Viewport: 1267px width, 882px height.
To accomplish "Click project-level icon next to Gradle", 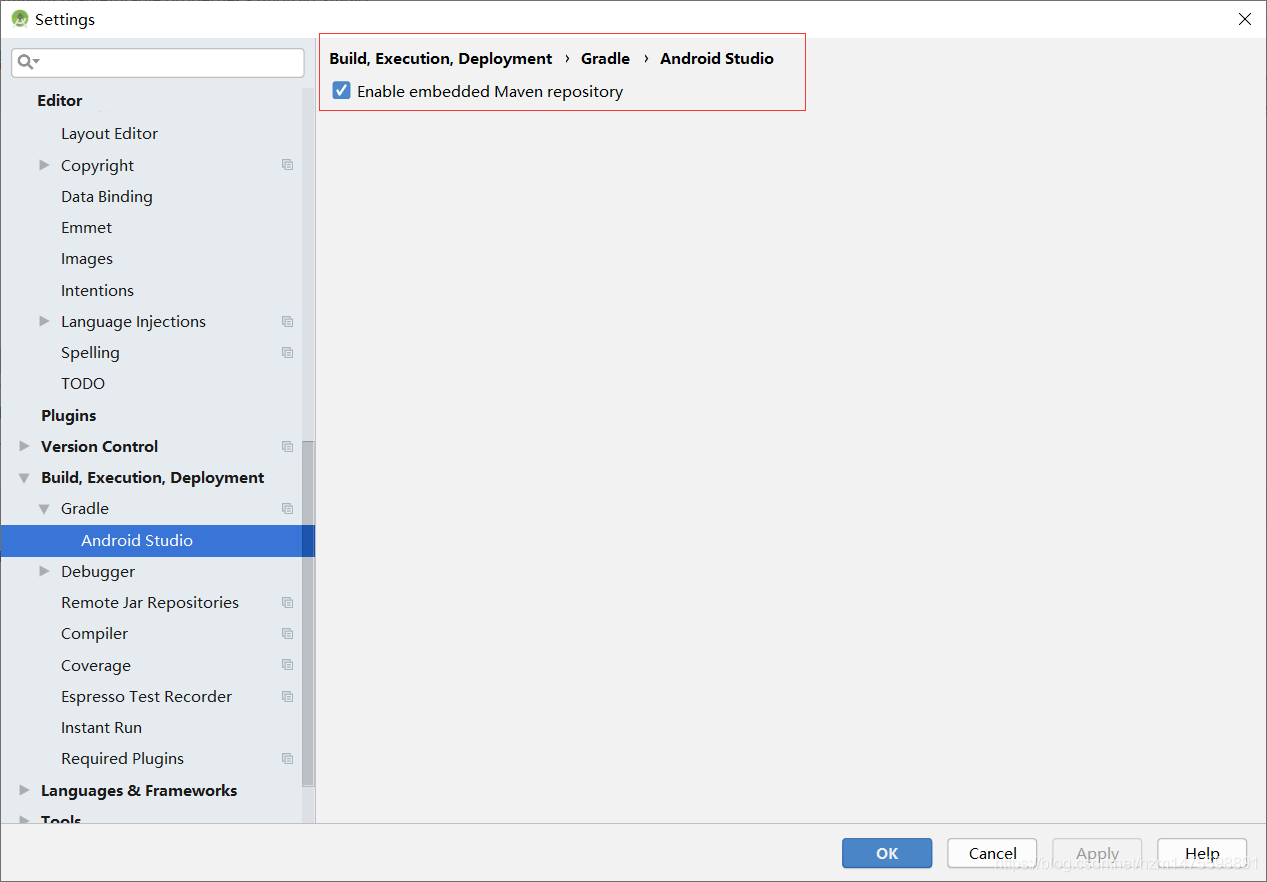I will (288, 508).
